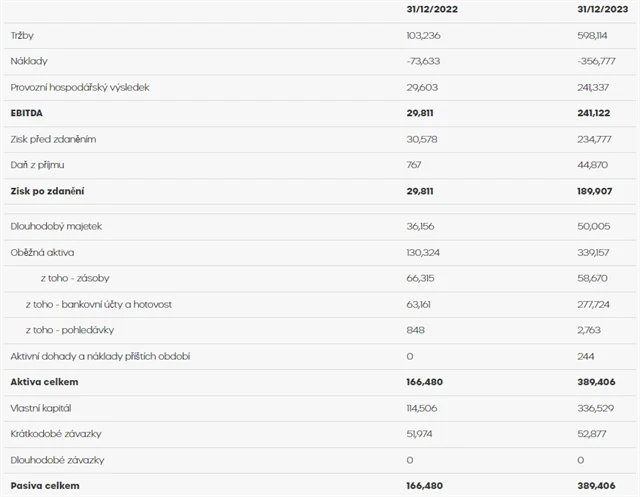Click the Vlastní kapitál row label
Viewport: 640px width, 497px height.
point(41,408)
